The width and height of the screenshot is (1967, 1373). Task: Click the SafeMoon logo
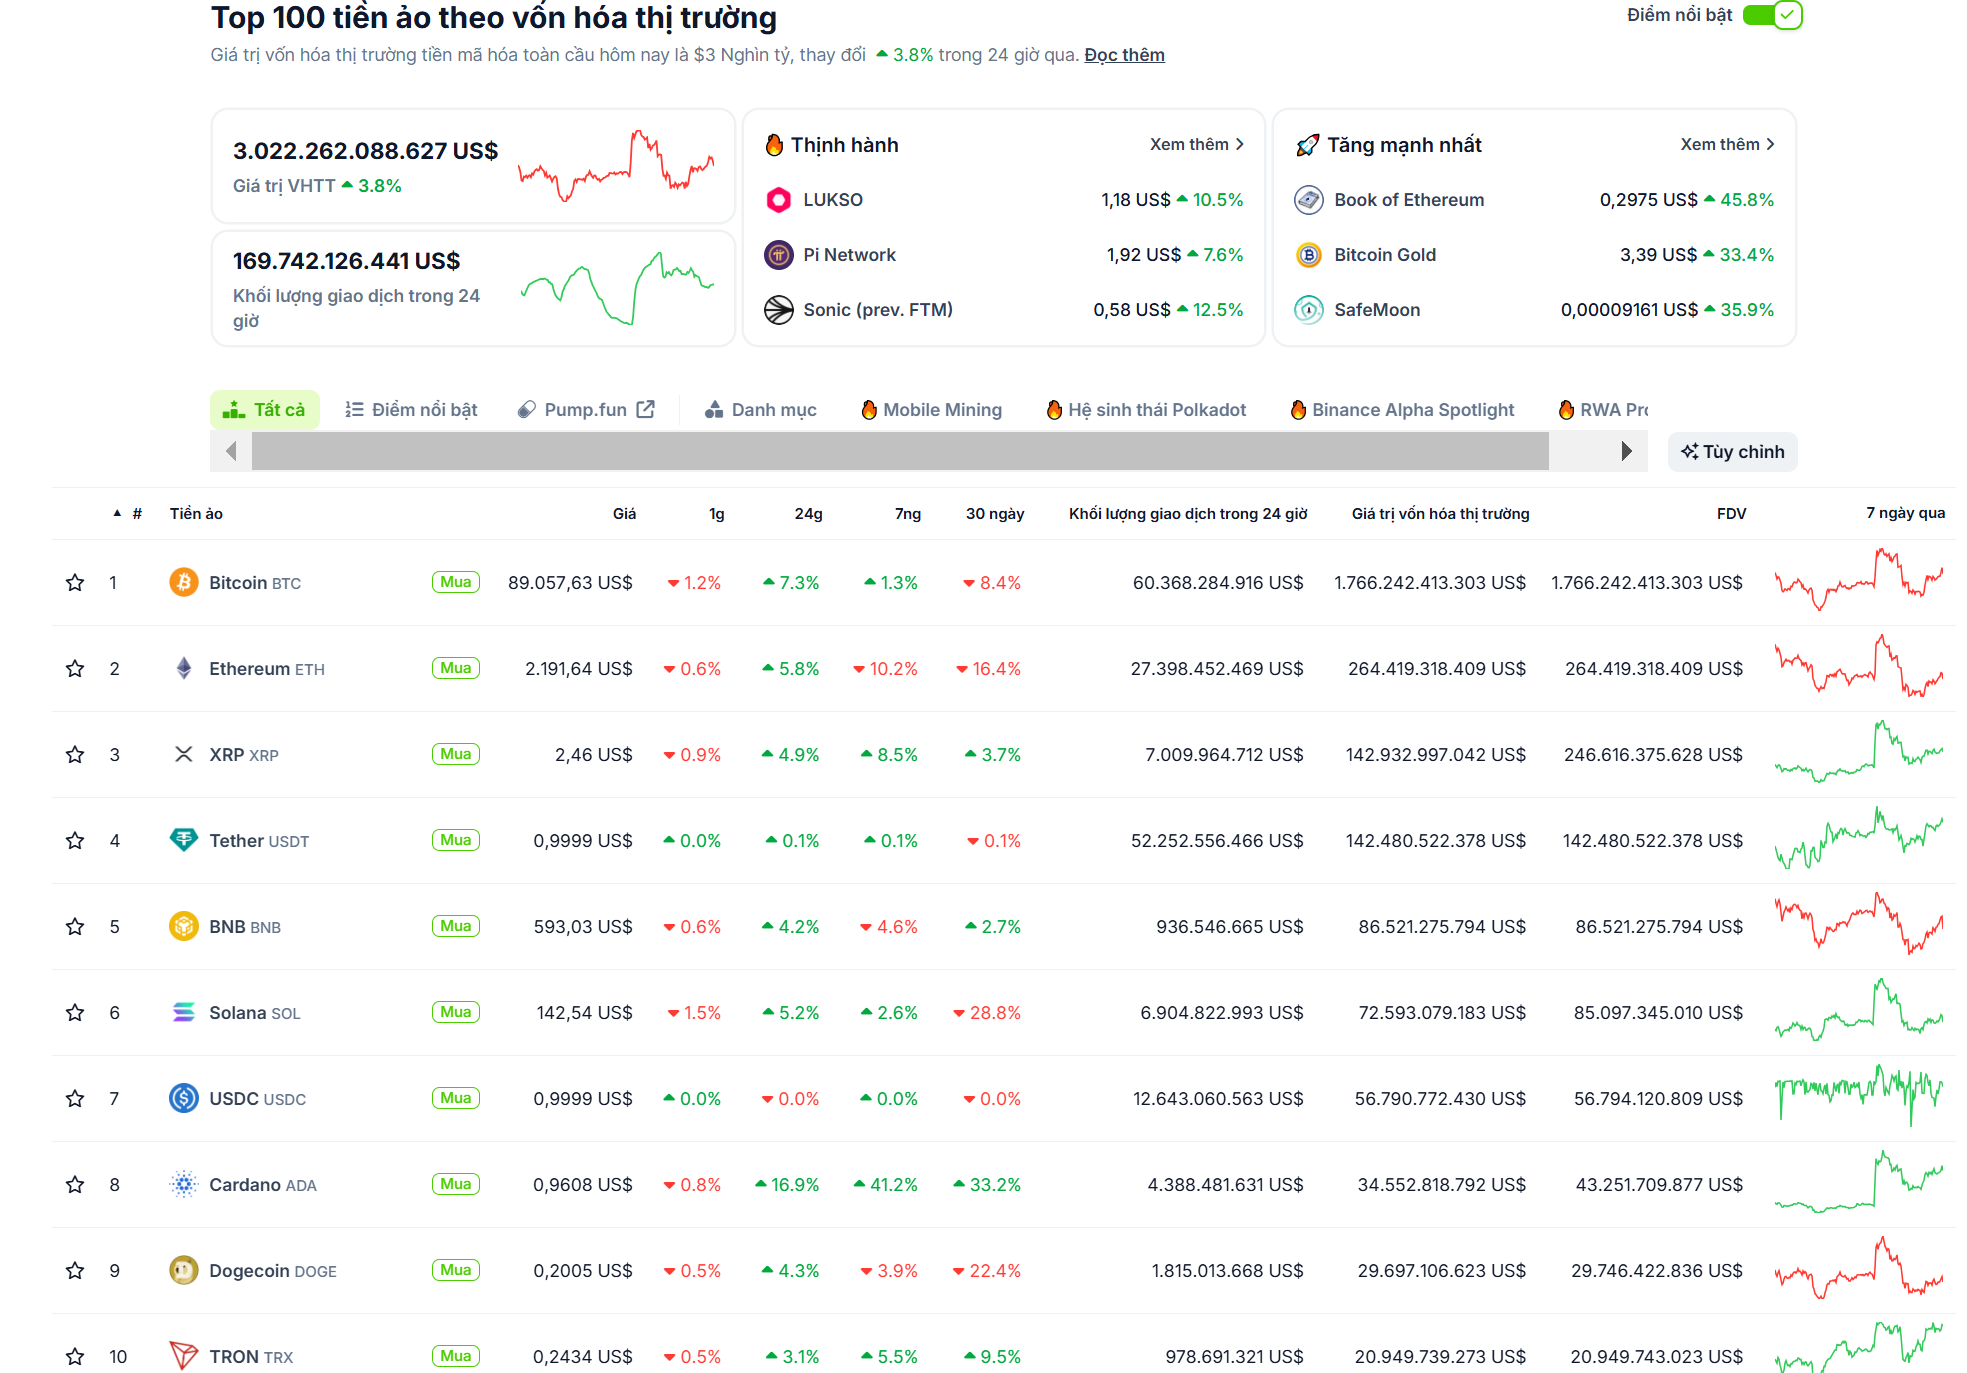coord(1309,310)
